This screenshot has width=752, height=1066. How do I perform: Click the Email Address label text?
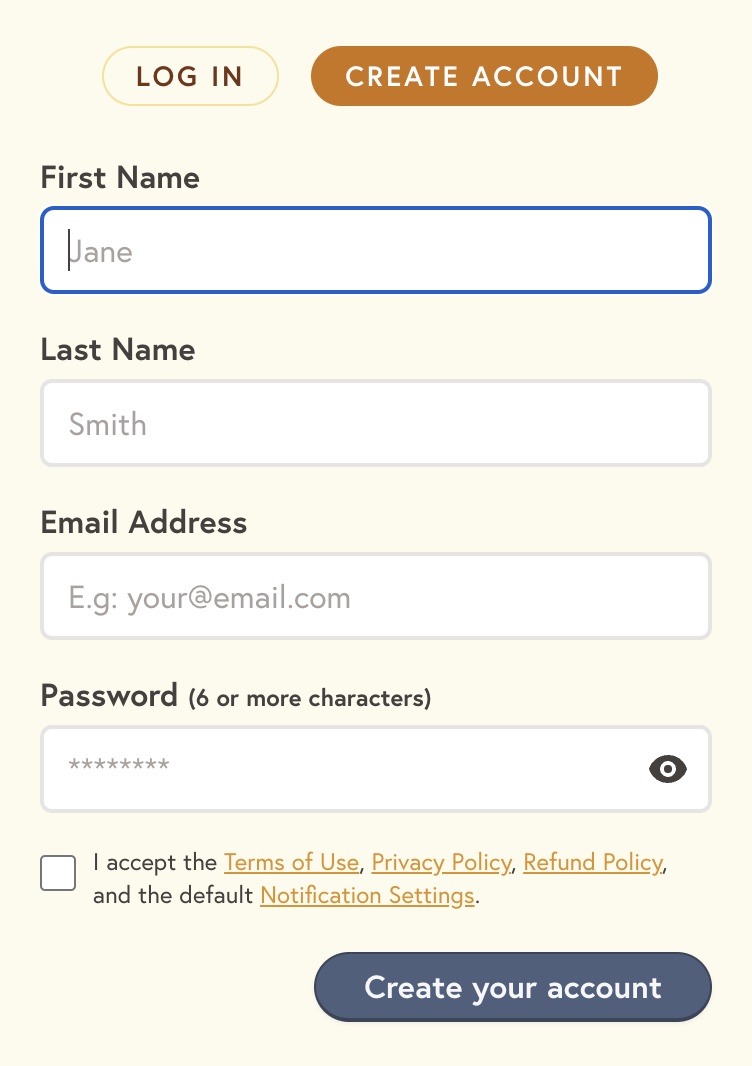(x=144, y=523)
